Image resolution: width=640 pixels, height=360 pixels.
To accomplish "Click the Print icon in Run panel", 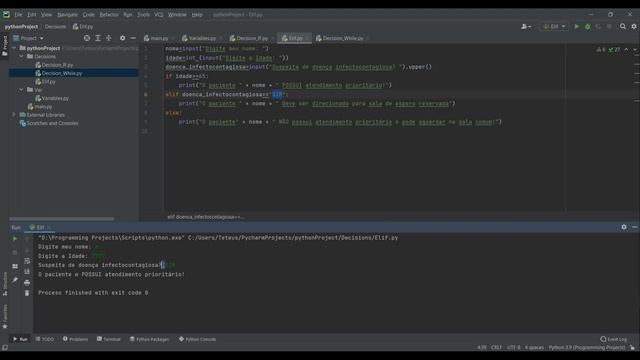I will pyautogui.click(x=27, y=282).
